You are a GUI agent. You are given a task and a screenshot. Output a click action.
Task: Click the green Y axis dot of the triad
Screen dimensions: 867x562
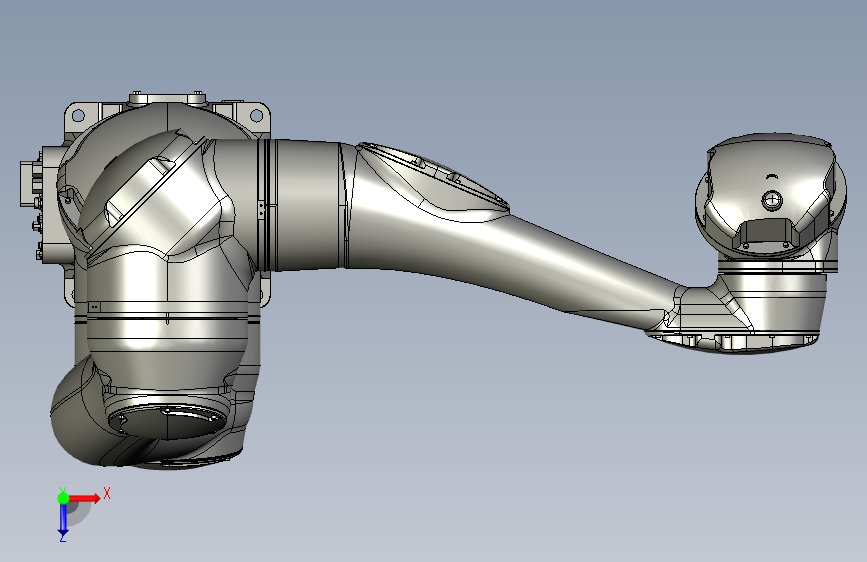pyautogui.click(x=63, y=498)
